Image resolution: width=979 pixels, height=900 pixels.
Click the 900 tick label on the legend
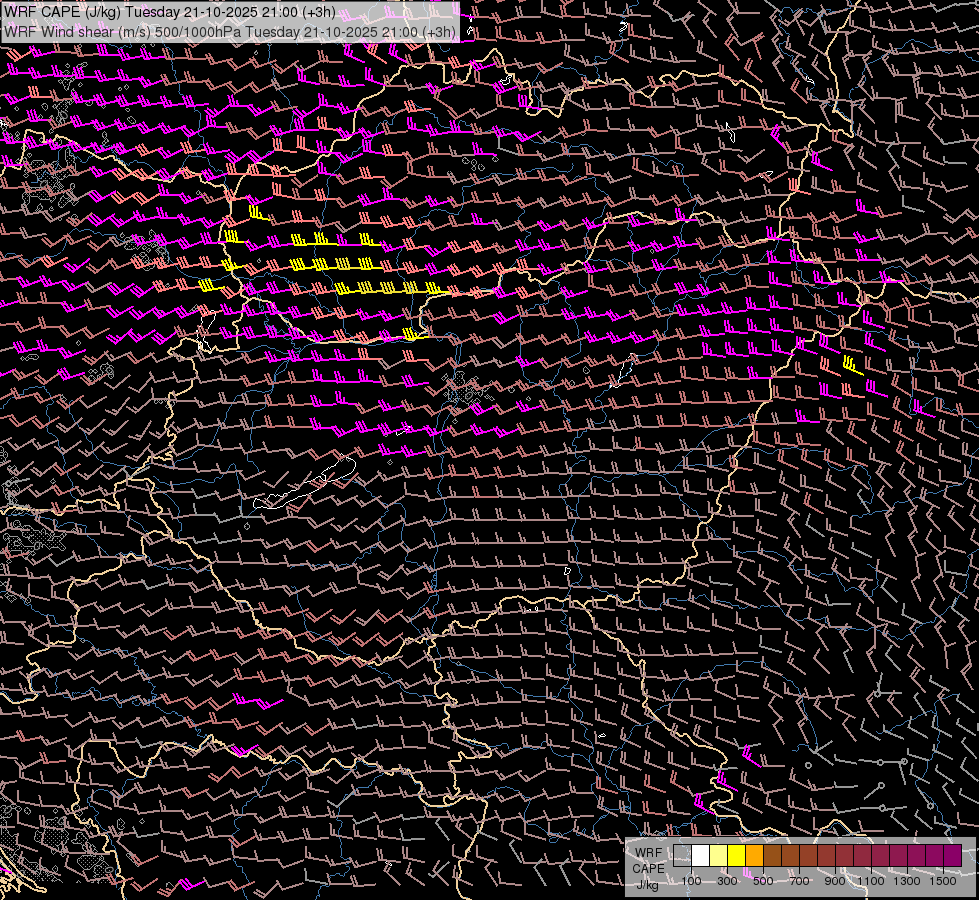tap(835, 881)
